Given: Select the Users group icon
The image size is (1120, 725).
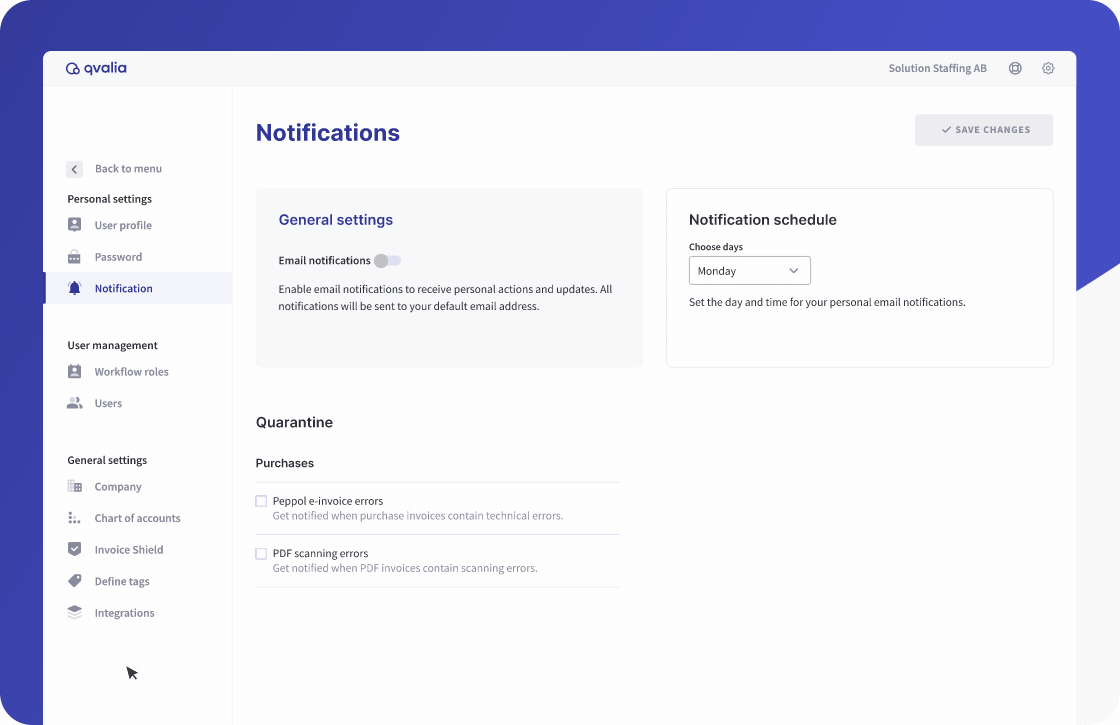Looking at the screenshot, I should point(74,403).
